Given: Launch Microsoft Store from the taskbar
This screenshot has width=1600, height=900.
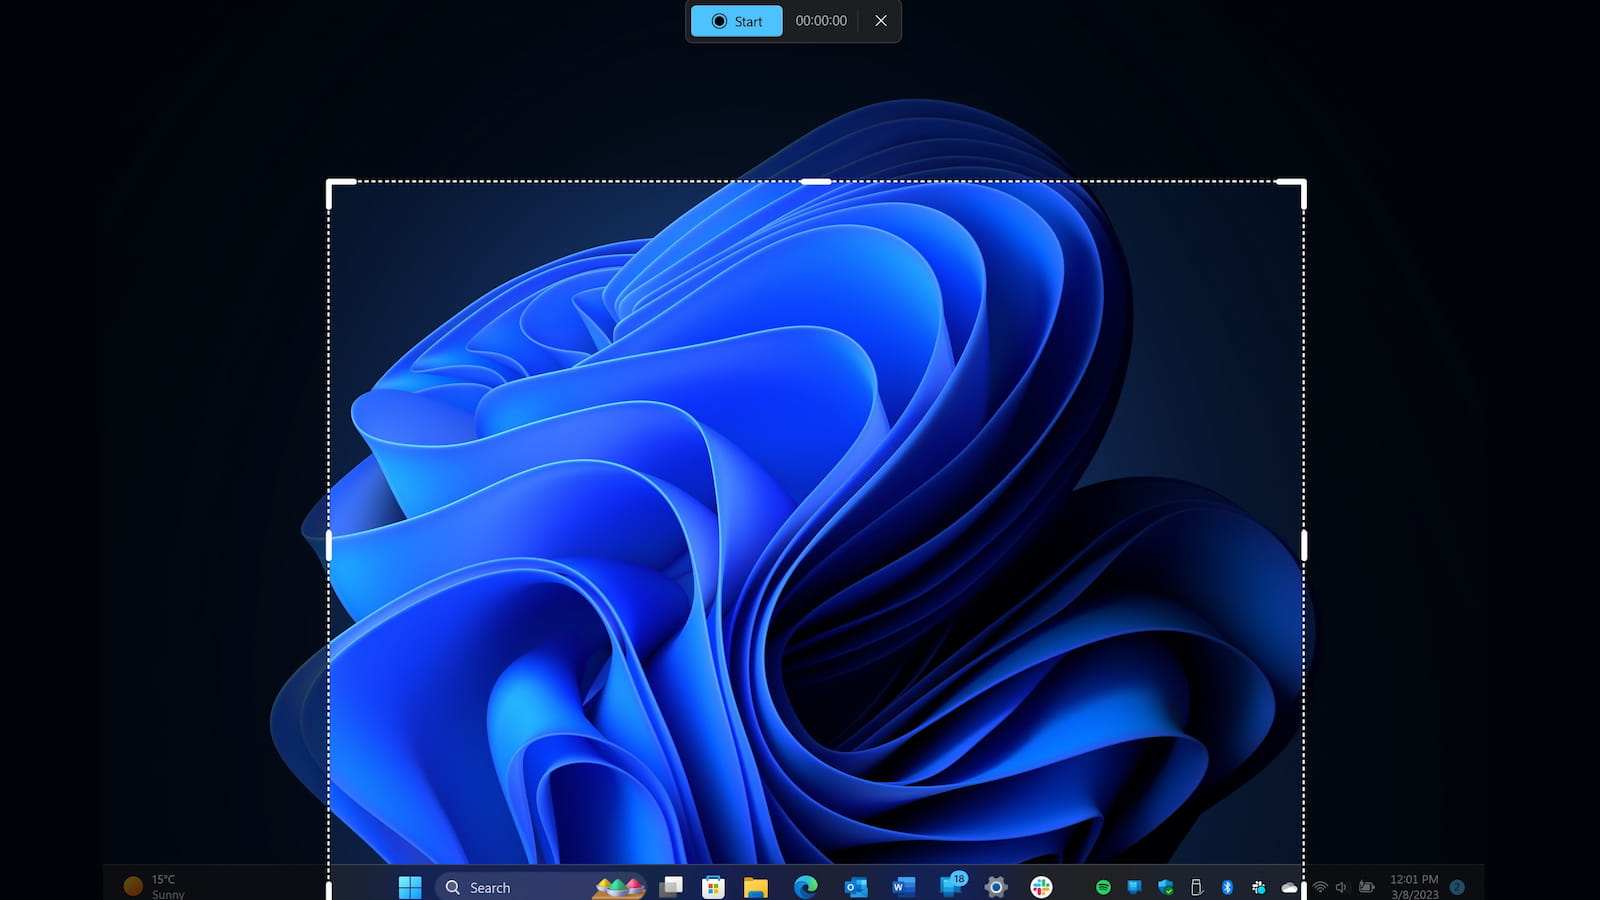Looking at the screenshot, I should (x=713, y=887).
